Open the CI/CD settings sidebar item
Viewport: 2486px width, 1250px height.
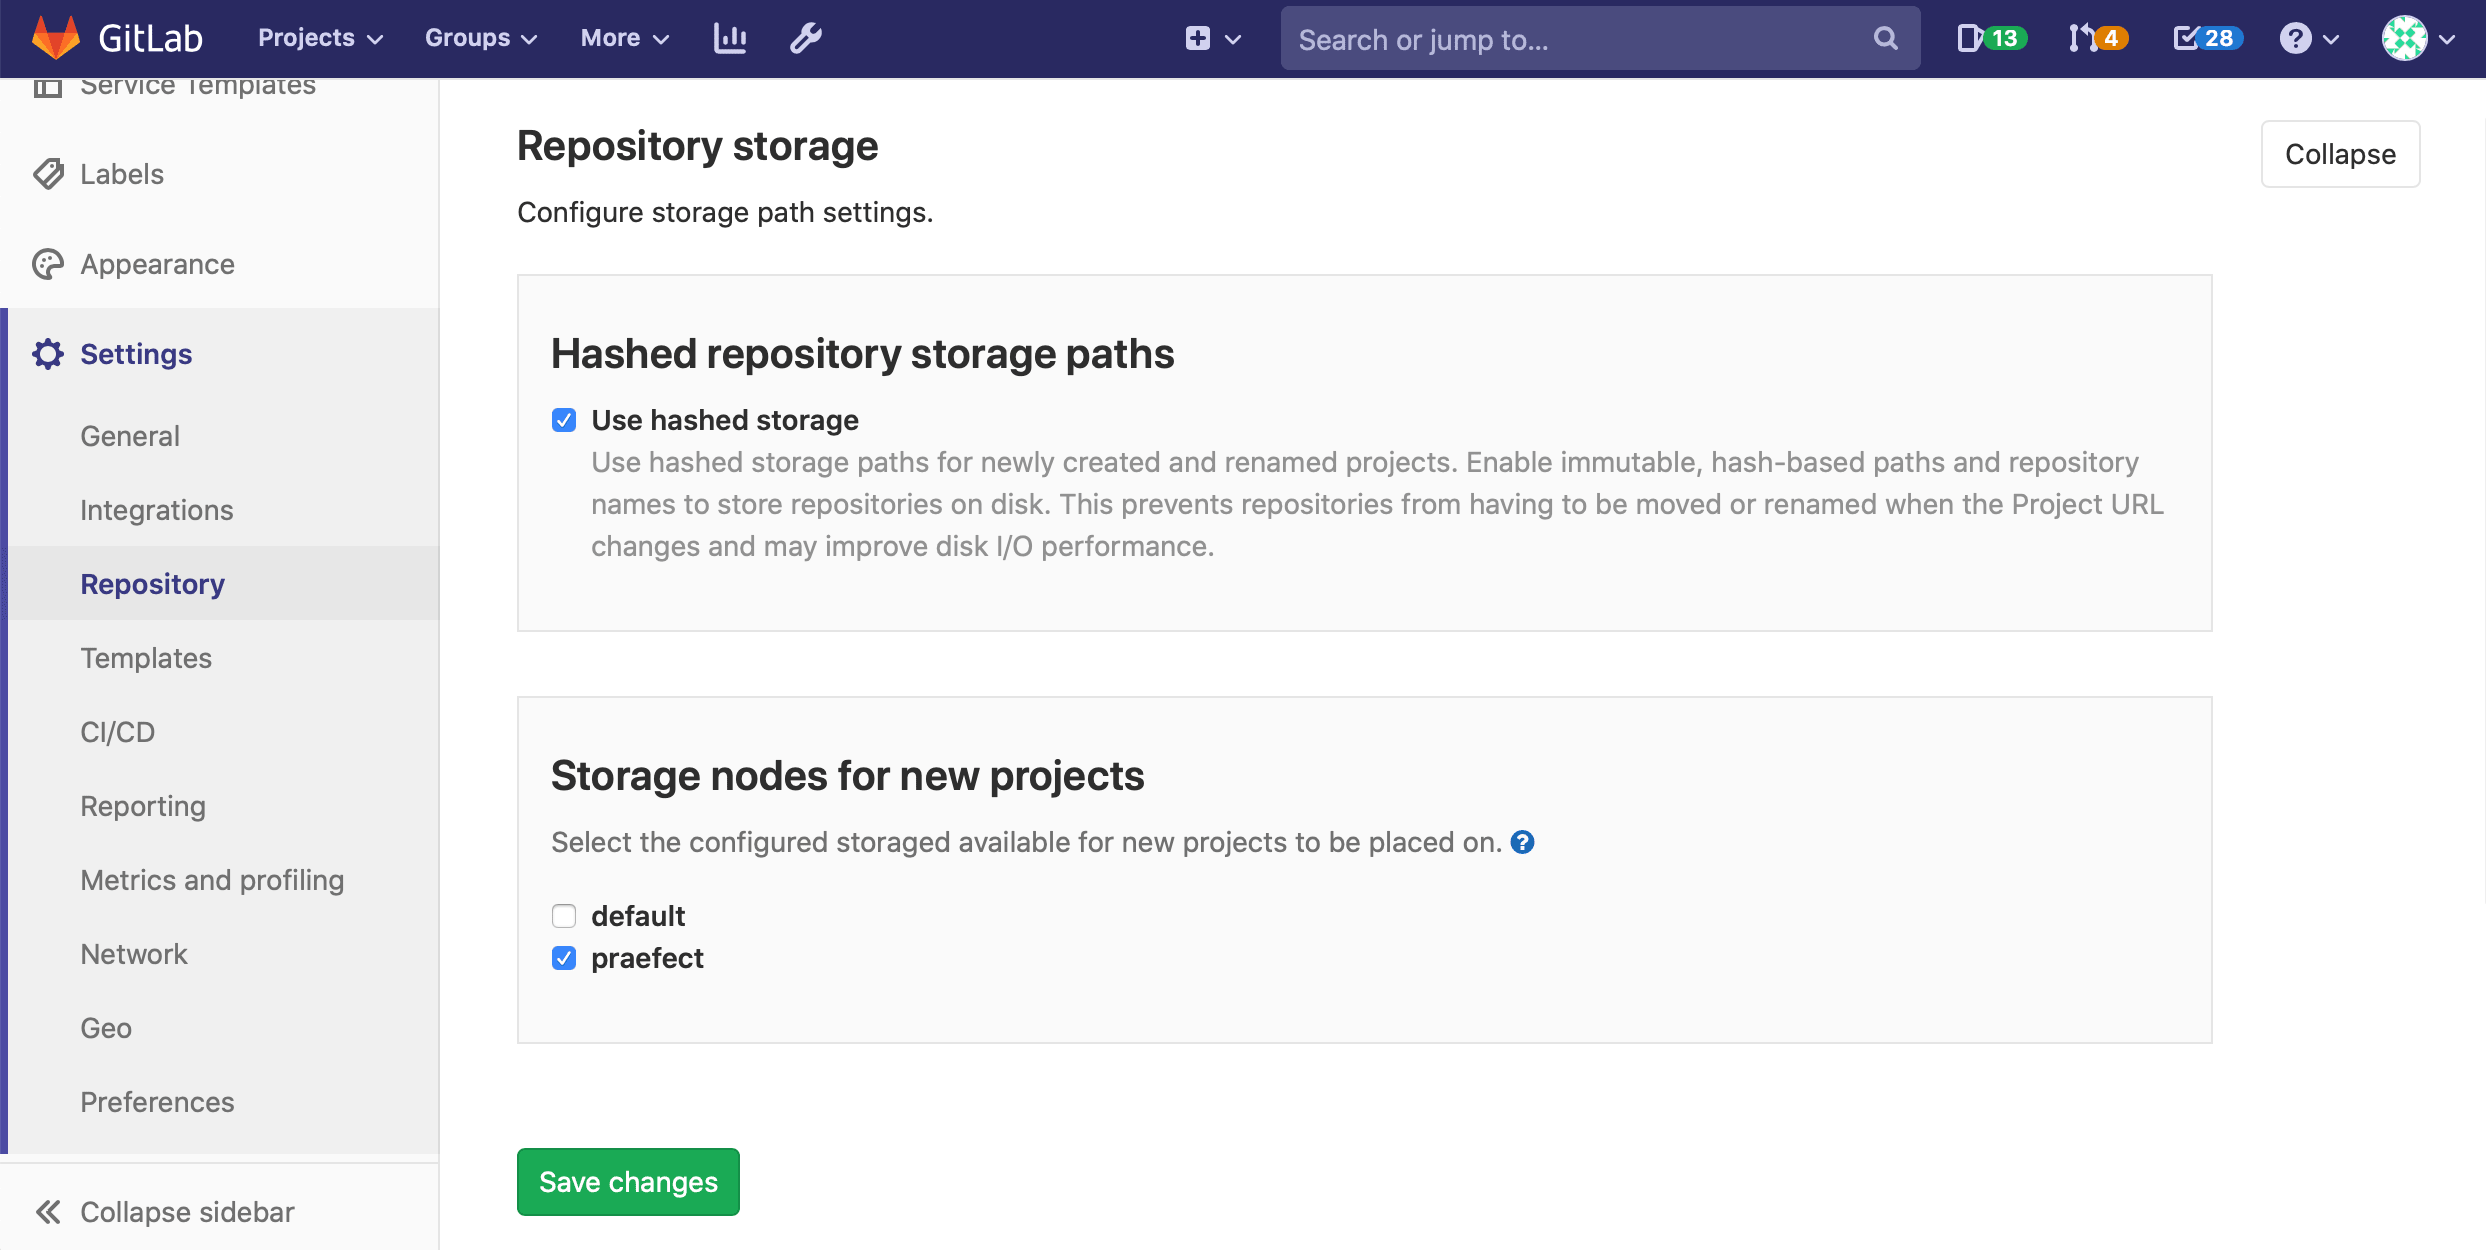118,732
